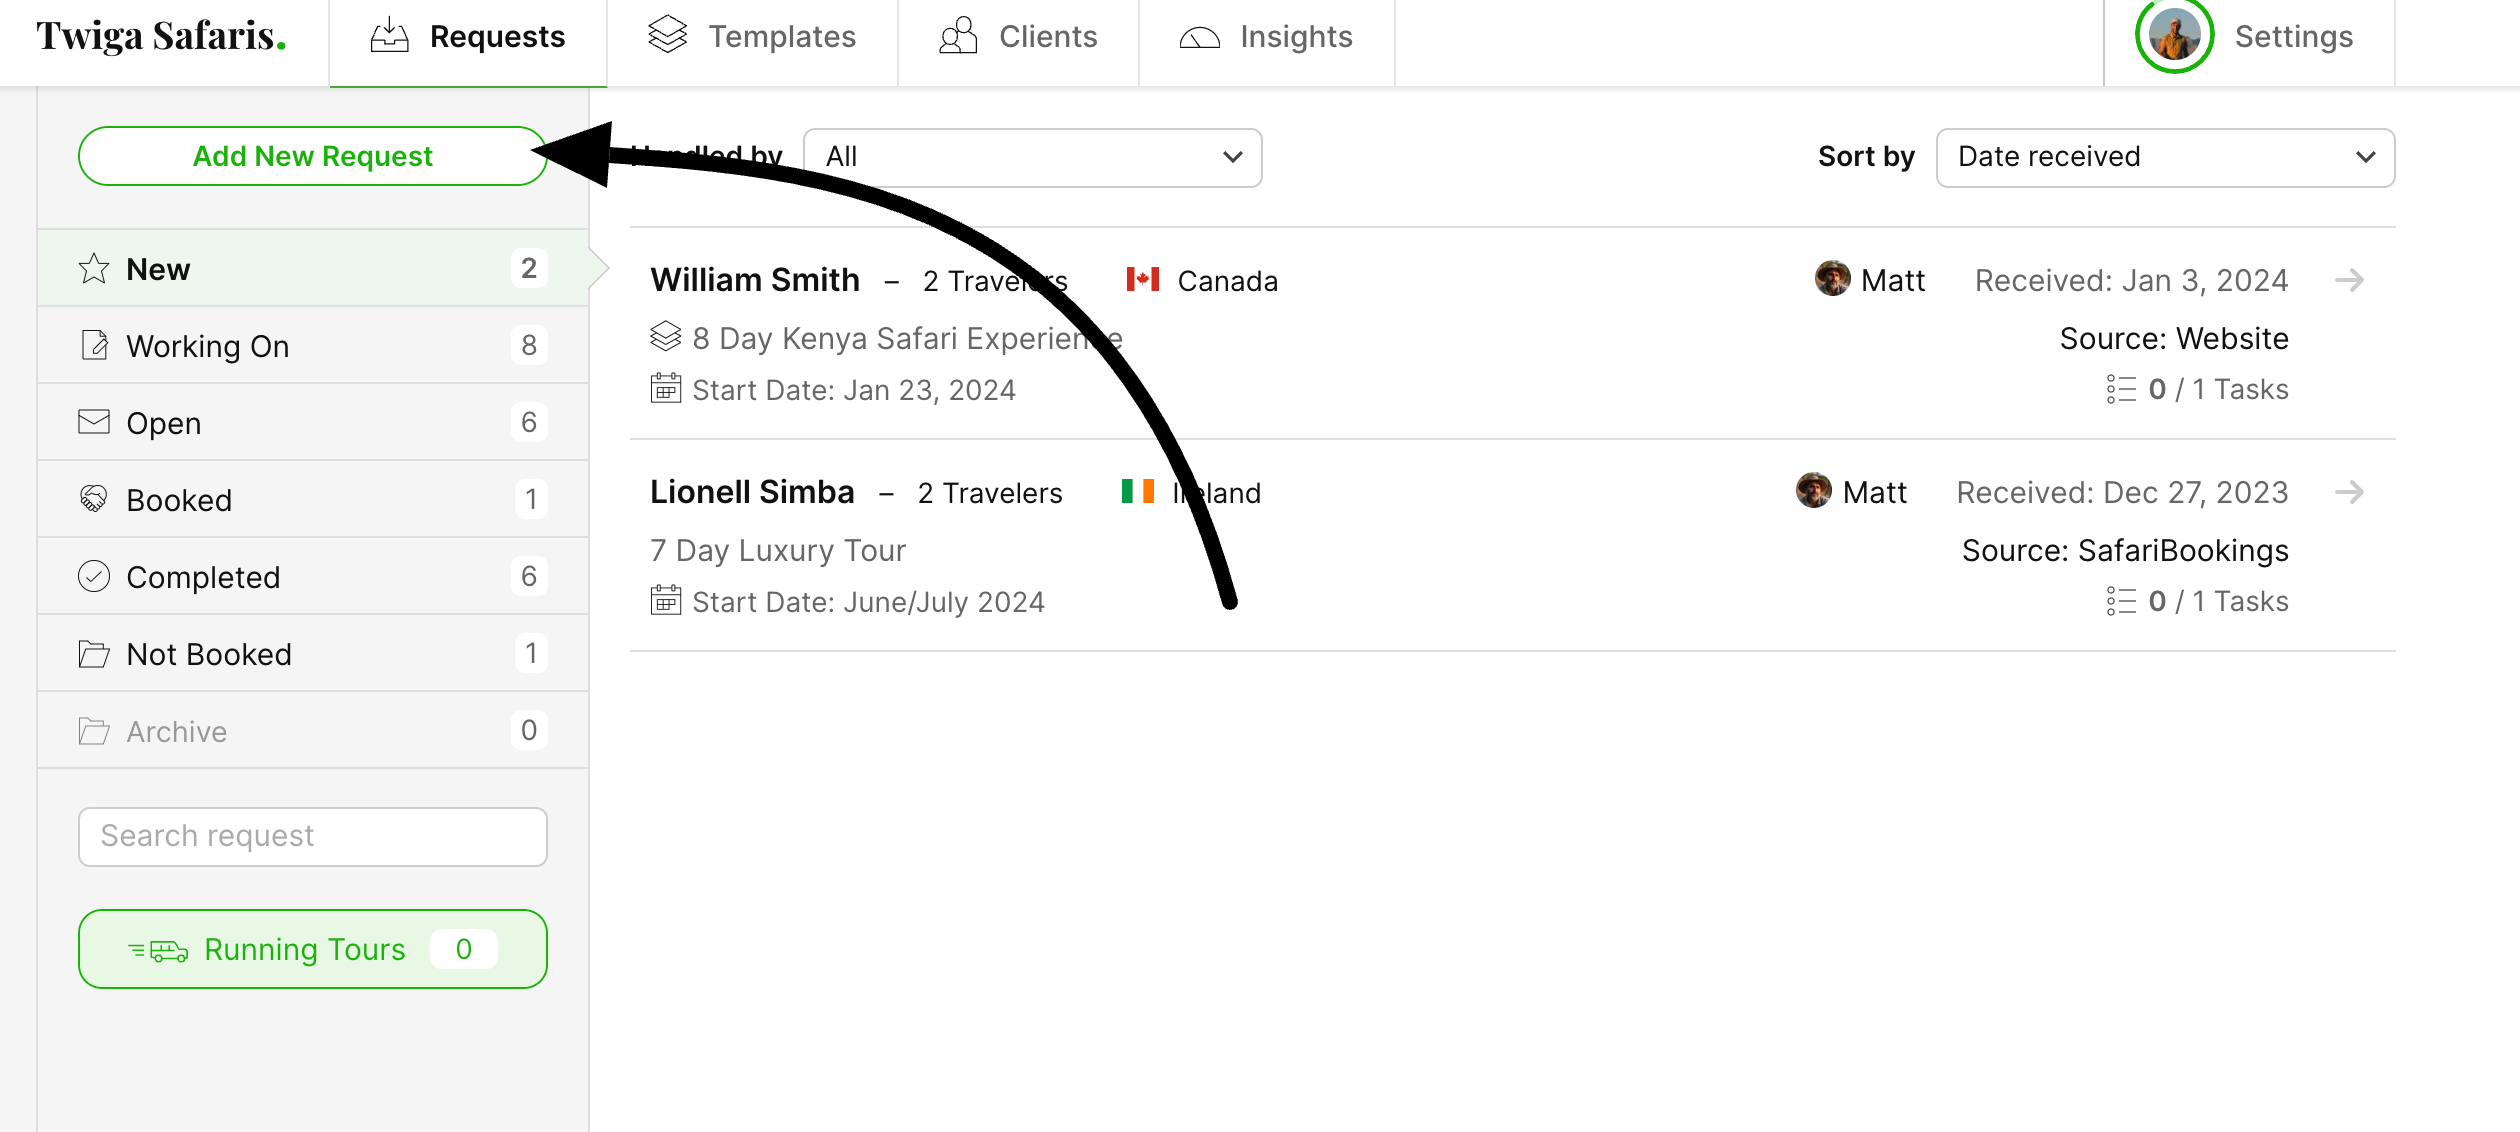Screen dimensions: 2520x1132
Task: Open William Smith request arrow icon
Action: tap(2349, 280)
